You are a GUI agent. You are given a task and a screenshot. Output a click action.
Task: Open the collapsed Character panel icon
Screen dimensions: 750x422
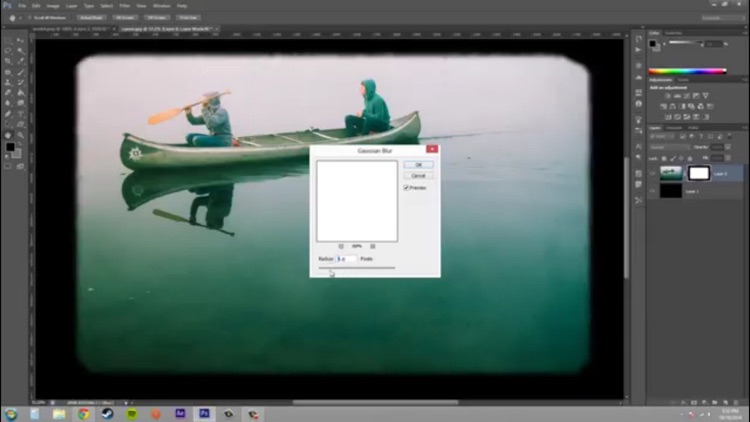click(x=638, y=146)
